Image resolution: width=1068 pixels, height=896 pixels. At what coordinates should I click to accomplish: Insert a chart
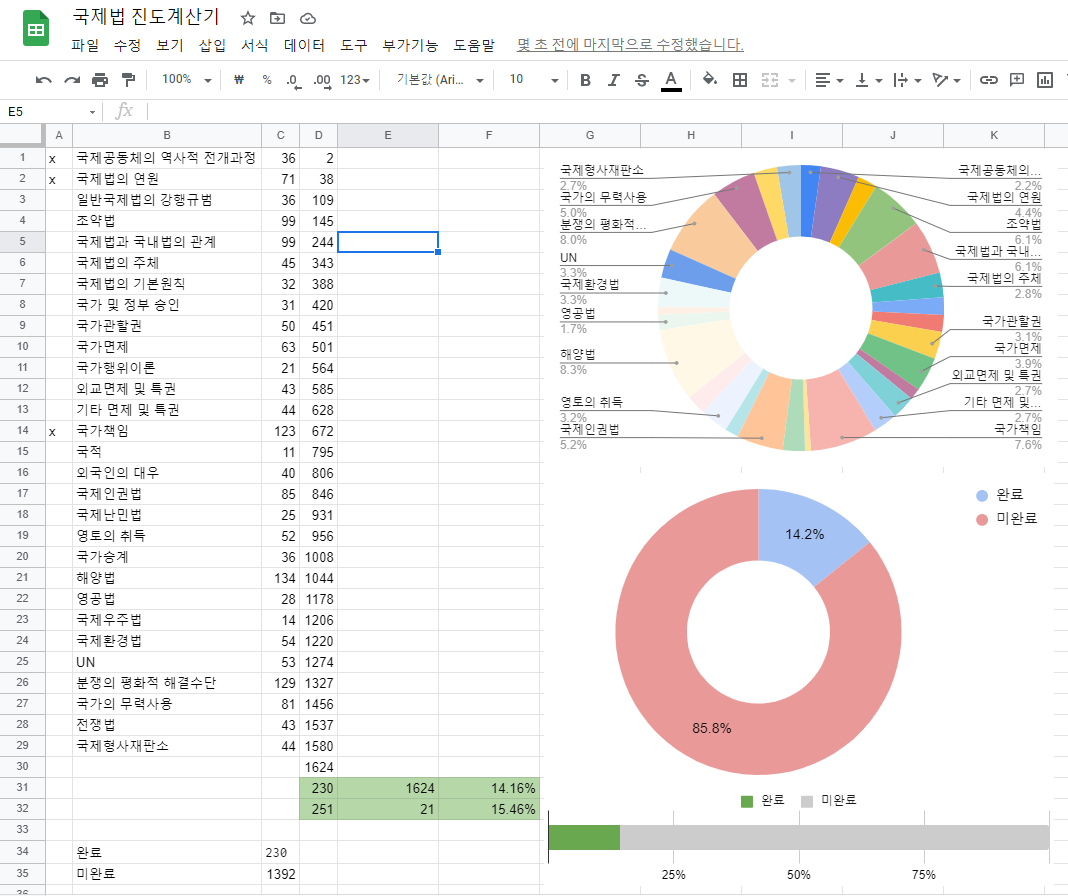click(1045, 80)
